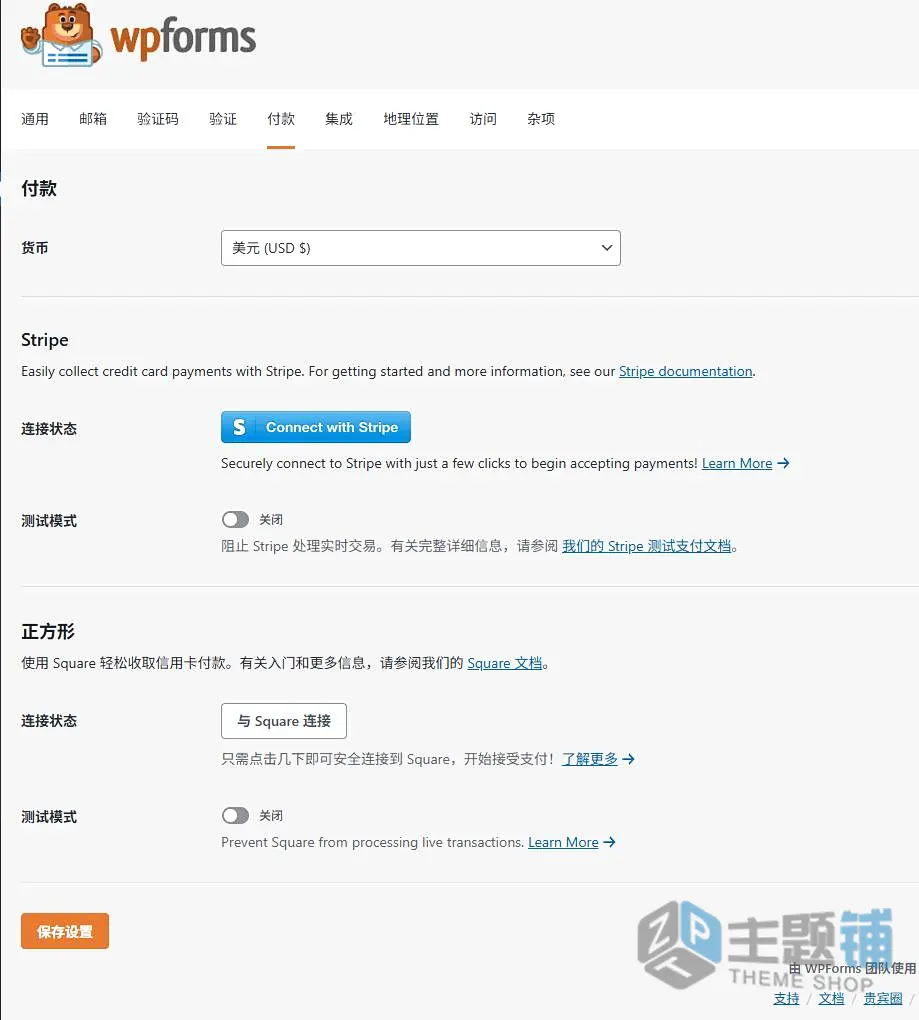This screenshot has height=1020, width=919.
Task: Open the Square 文档 link
Action: 505,663
